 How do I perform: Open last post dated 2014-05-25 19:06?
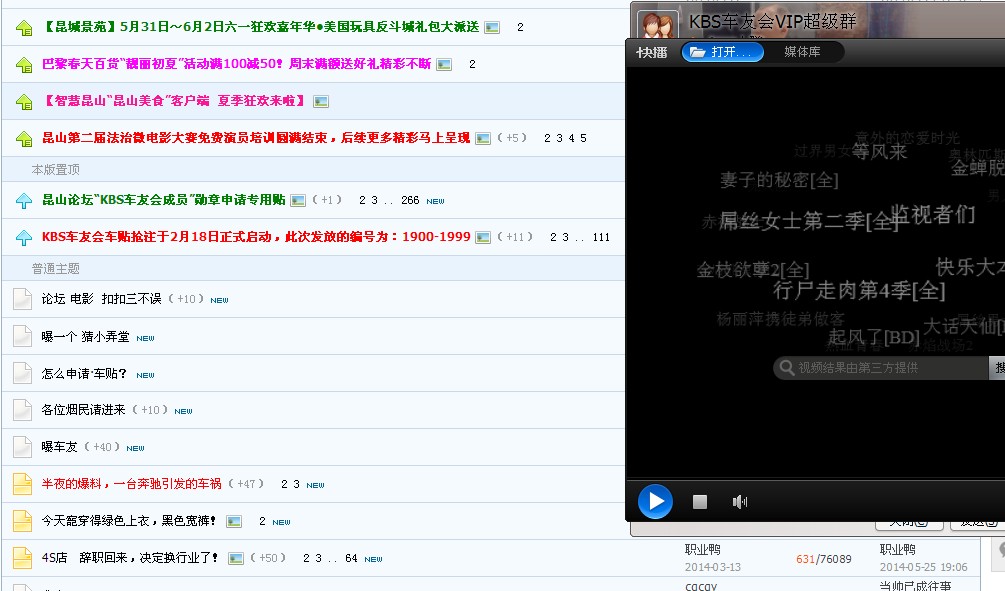pos(924,567)
